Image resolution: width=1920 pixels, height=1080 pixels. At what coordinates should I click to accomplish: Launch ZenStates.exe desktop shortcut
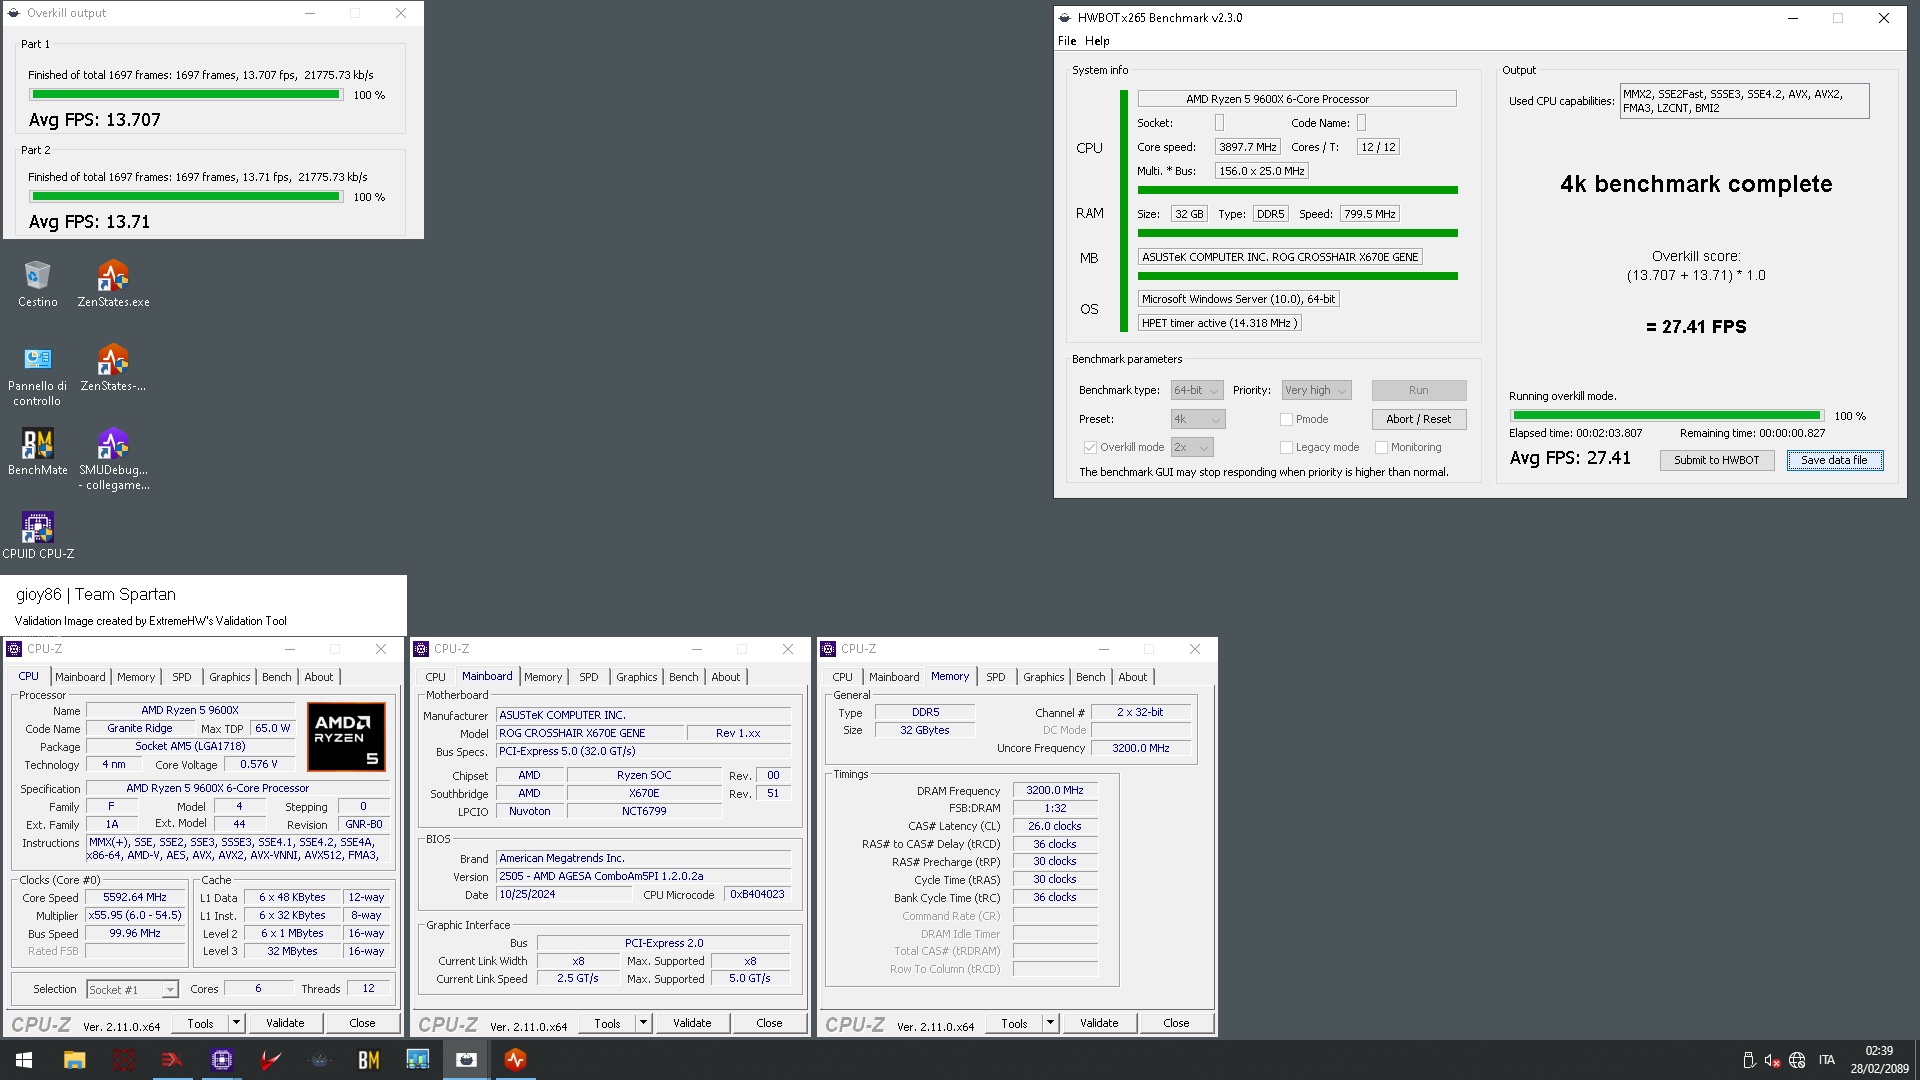click(x=113, y=284)
